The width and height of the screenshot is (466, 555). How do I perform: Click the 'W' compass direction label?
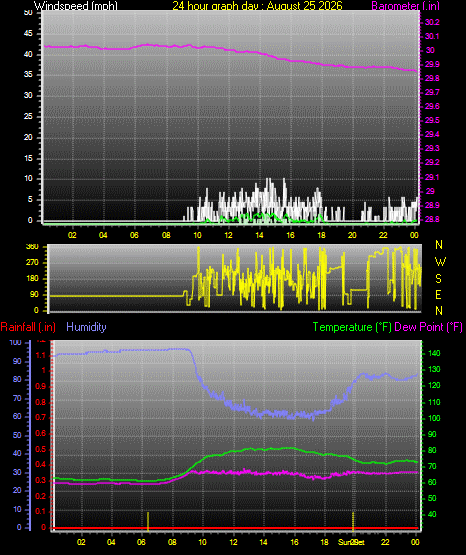pos(440,262)
